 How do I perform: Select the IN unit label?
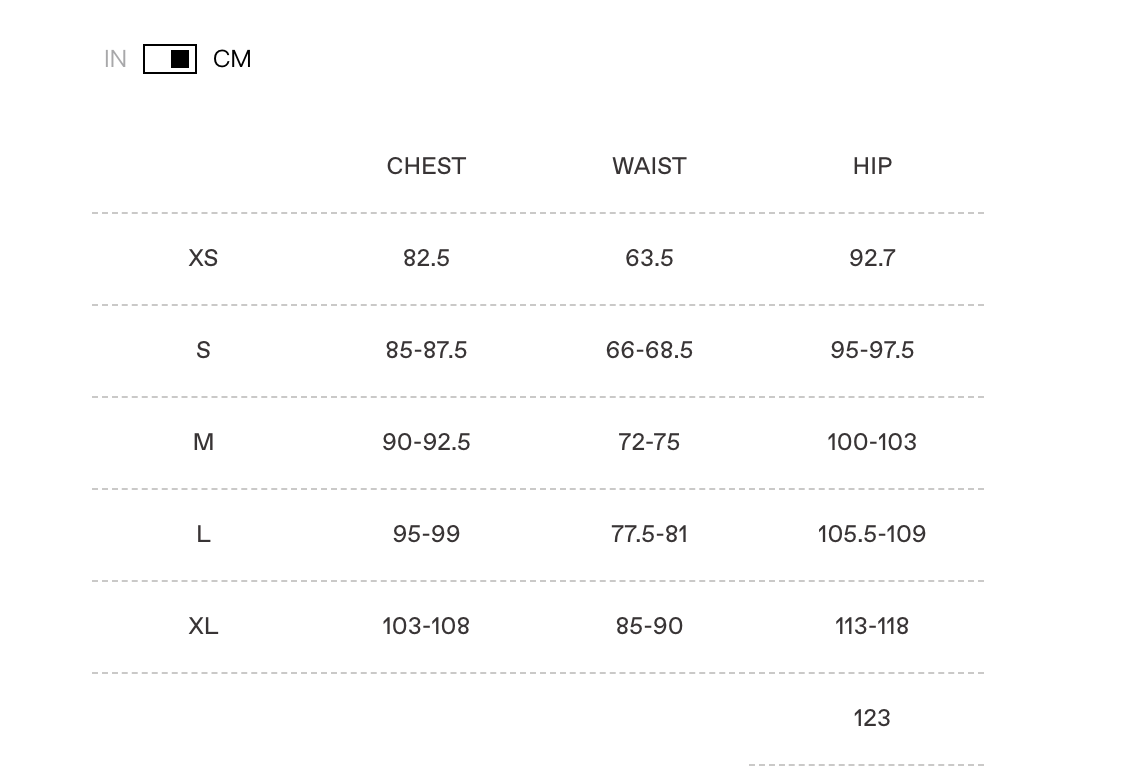115,59
